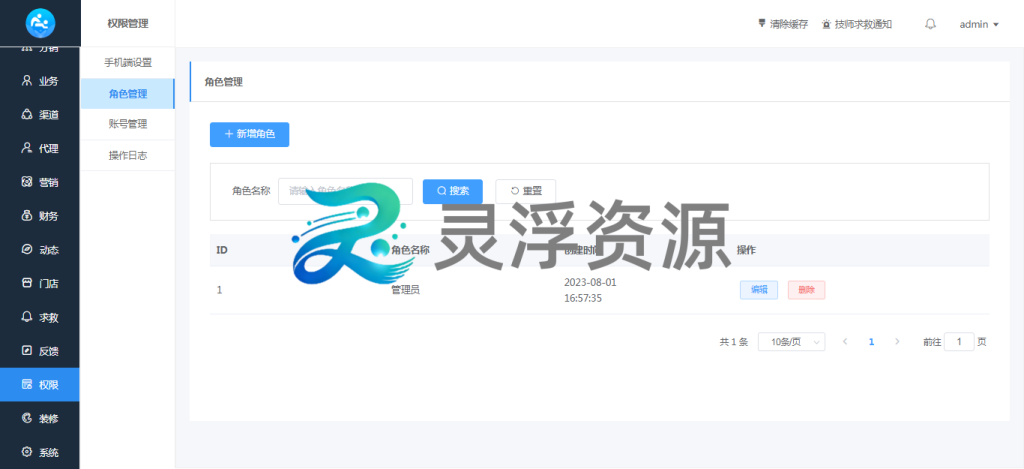This screenshot has height=469, width=1024.
Task: Open the 财务 sidebar section
Action: [40, 216]
